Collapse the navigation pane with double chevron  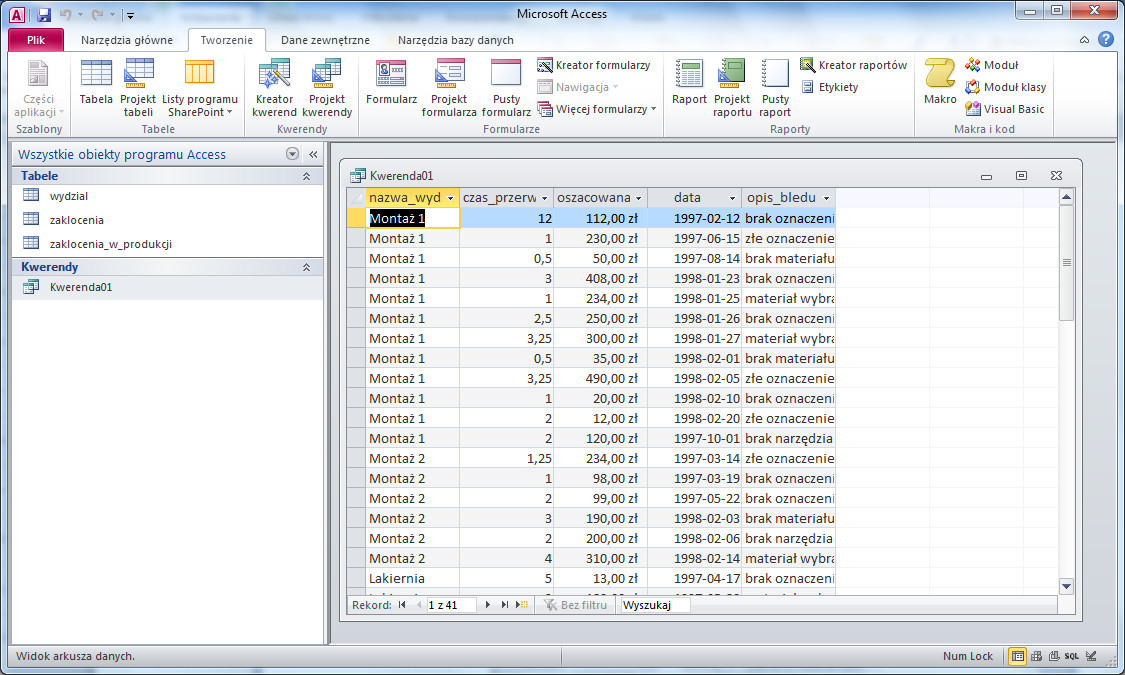pyautogui.click(x=313, y=154)
